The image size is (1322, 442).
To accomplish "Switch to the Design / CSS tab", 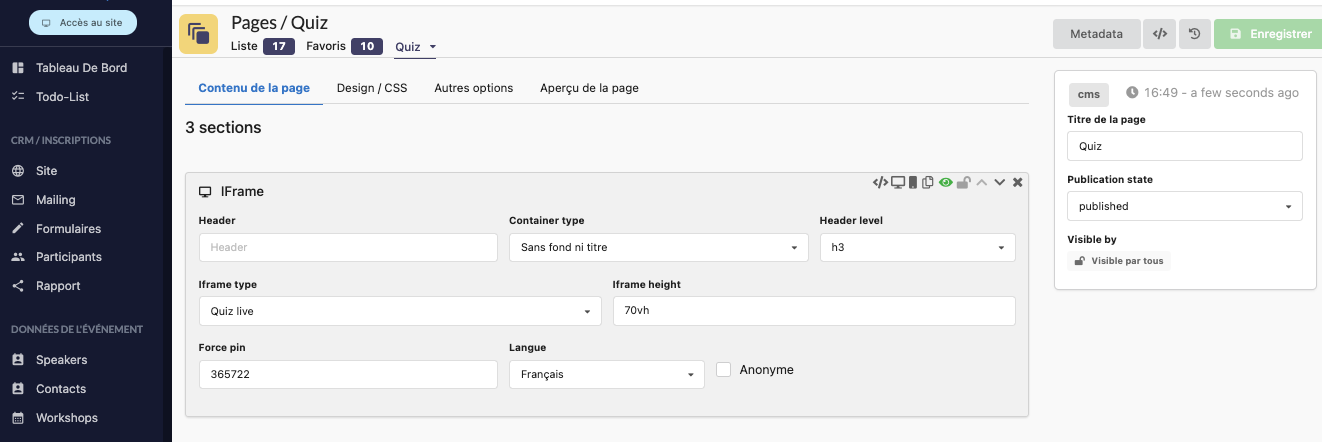I will (372, 88).
